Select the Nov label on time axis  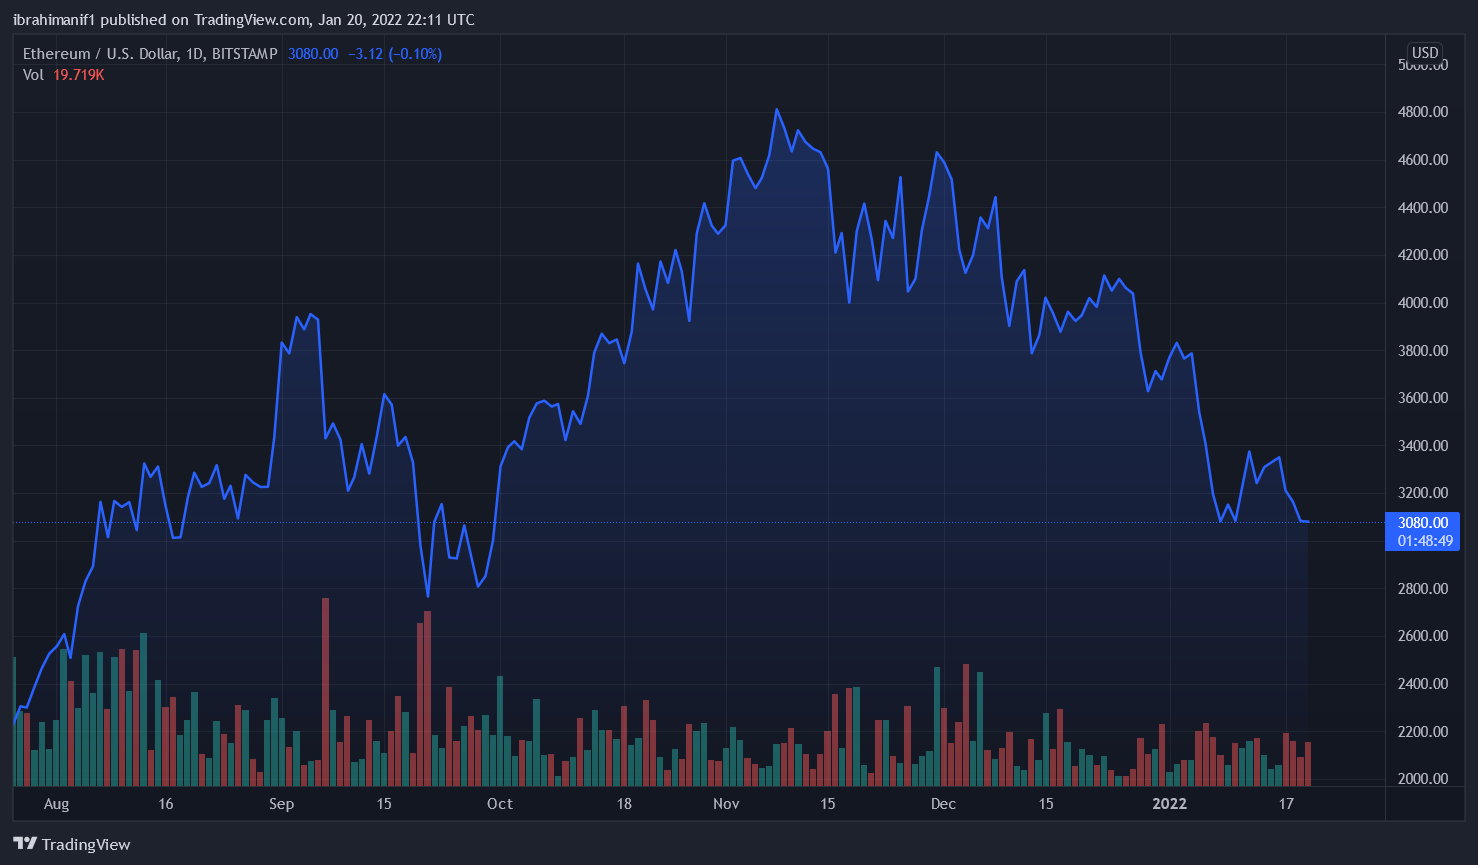[x=726, y=804]
